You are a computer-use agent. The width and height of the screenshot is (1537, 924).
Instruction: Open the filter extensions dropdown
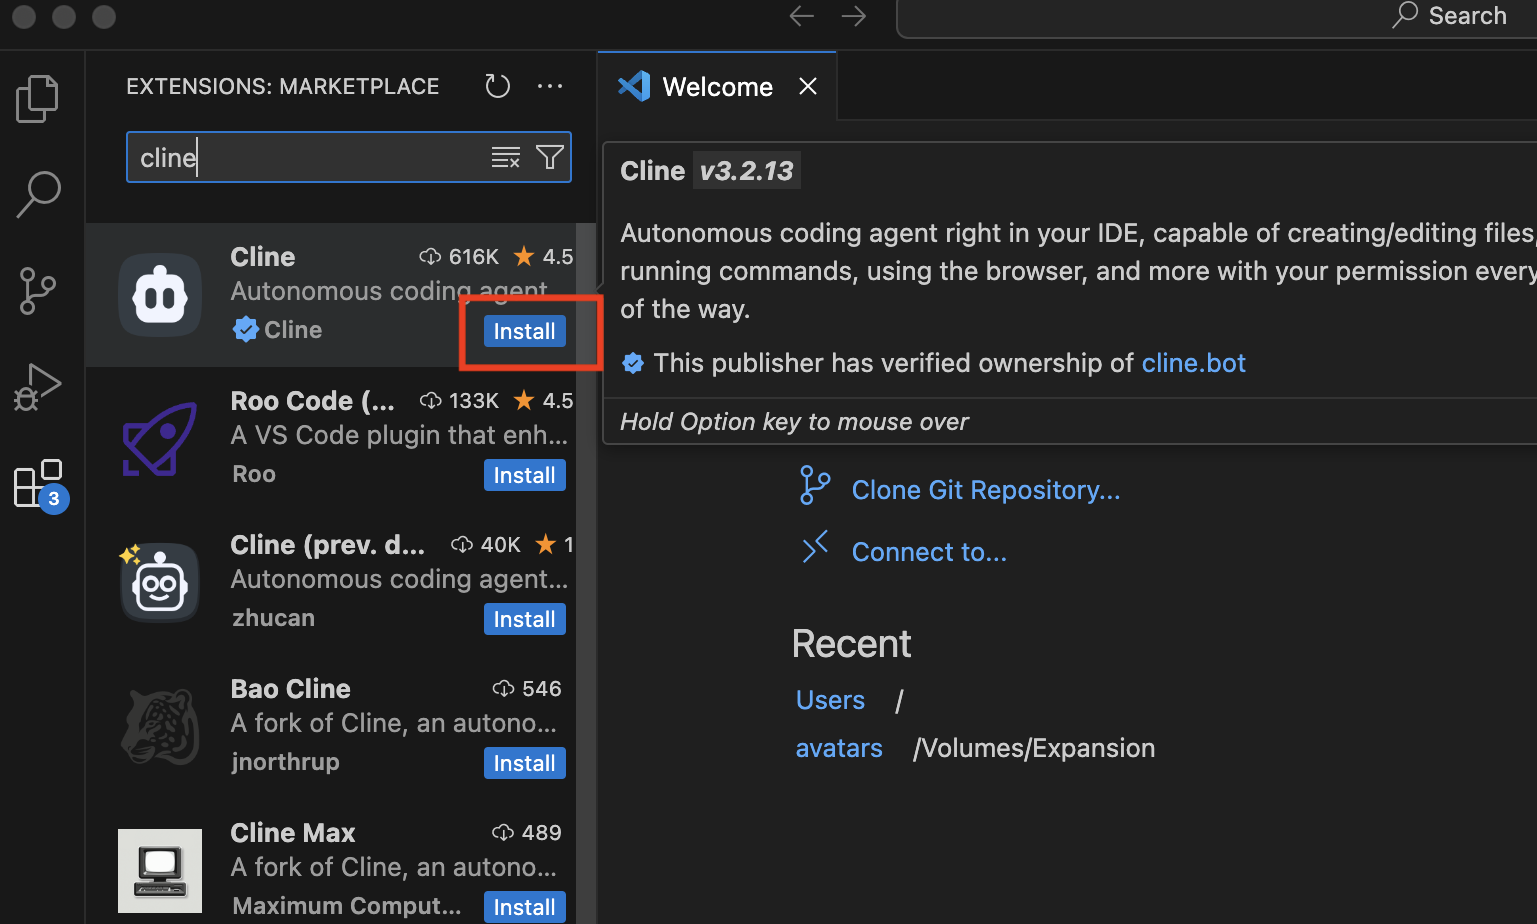point(550,157)
